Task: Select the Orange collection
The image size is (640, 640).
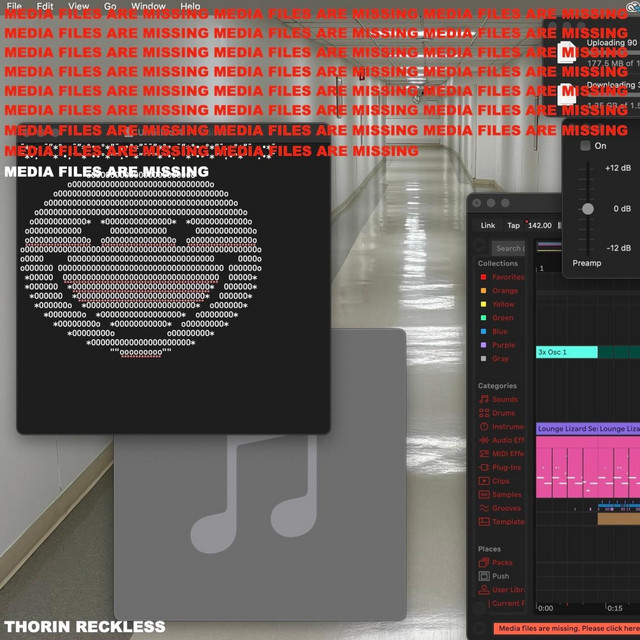Action: tap(499, 291)
